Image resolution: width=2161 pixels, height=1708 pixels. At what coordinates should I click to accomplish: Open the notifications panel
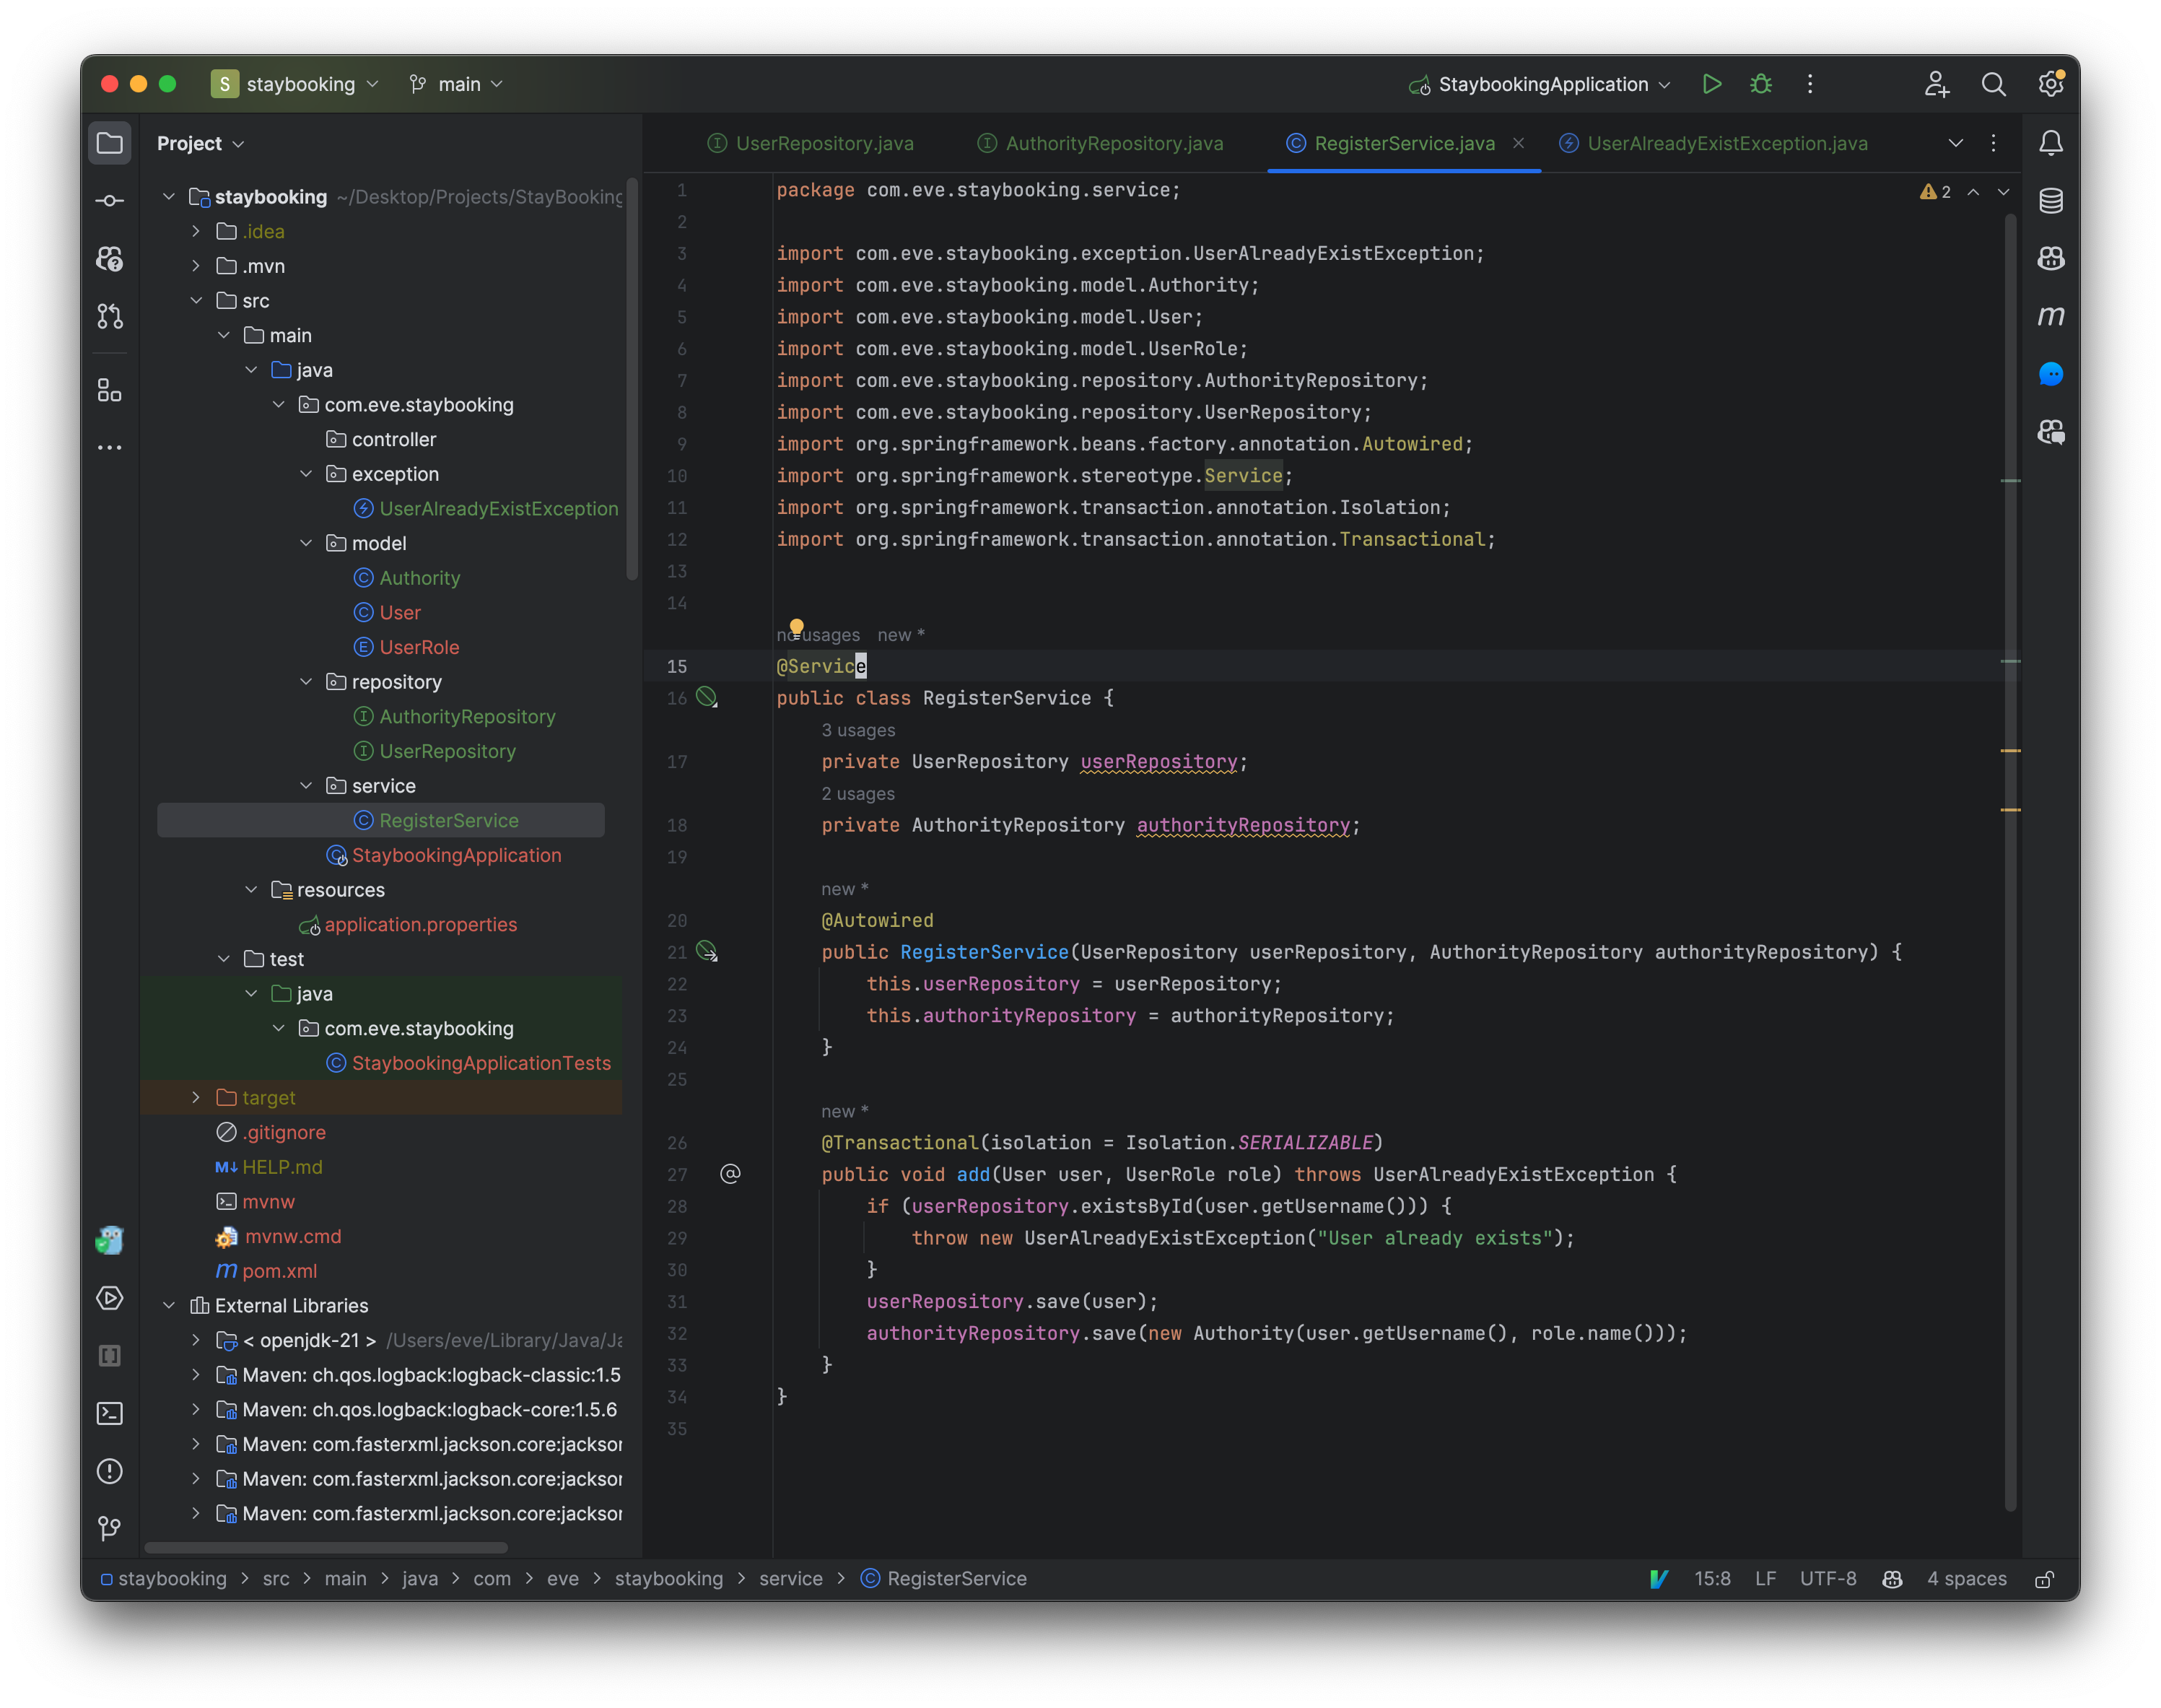click(x=2051, y=142)
